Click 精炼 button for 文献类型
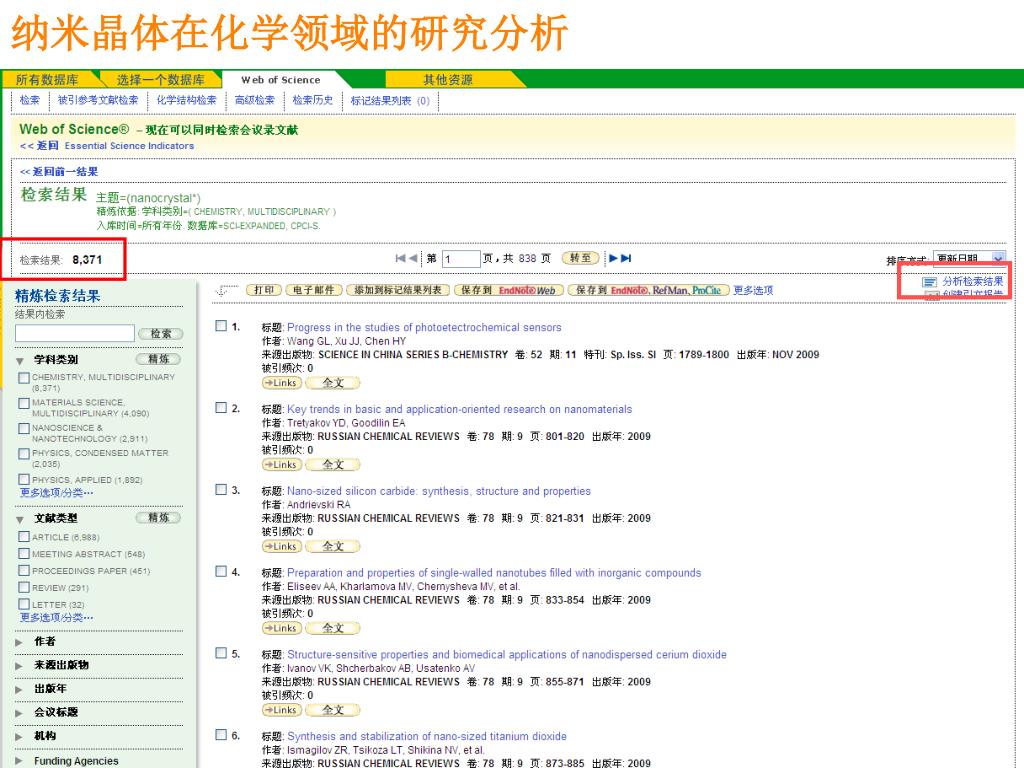This screenshot has width=1024, height=768. tap(158, 518)
